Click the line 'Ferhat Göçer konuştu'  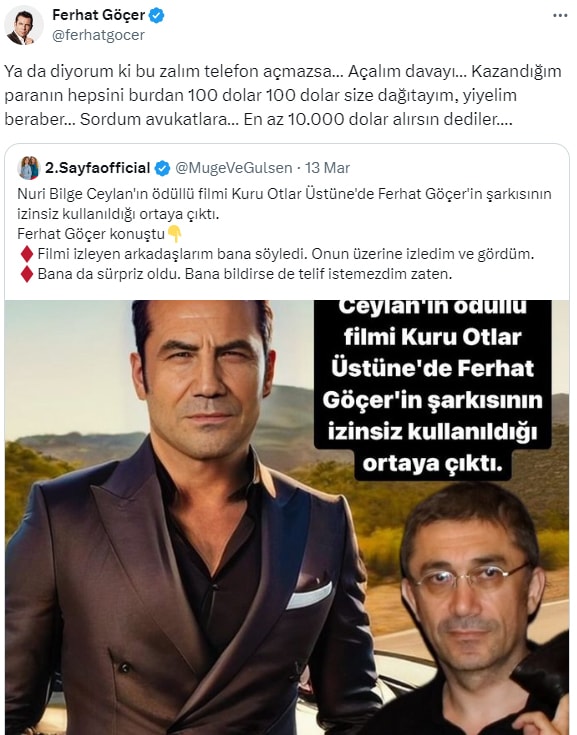(91, 233)
